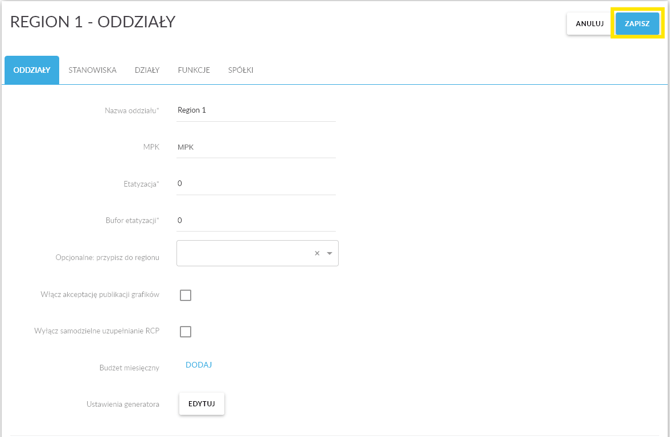The image size is (670, 437).
Task: Click the MPK input field
Action: click(255, 147)
